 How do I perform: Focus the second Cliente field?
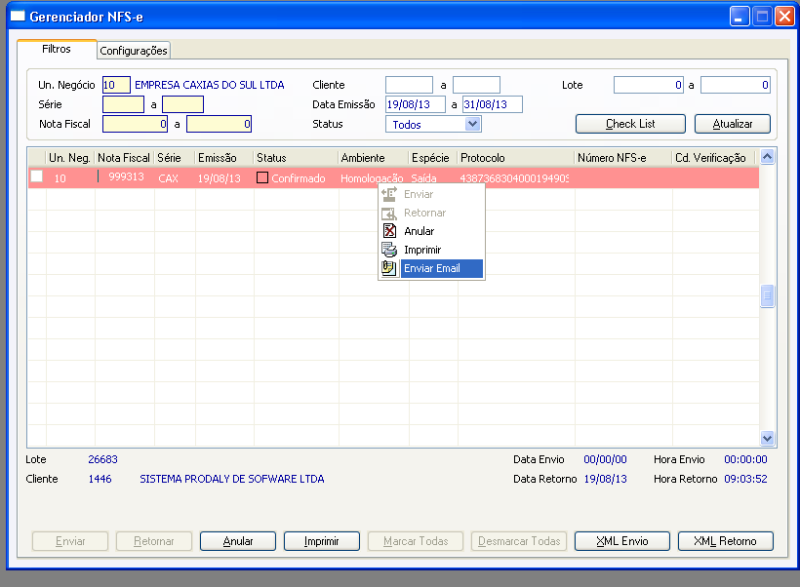click(x=477, y=85)
